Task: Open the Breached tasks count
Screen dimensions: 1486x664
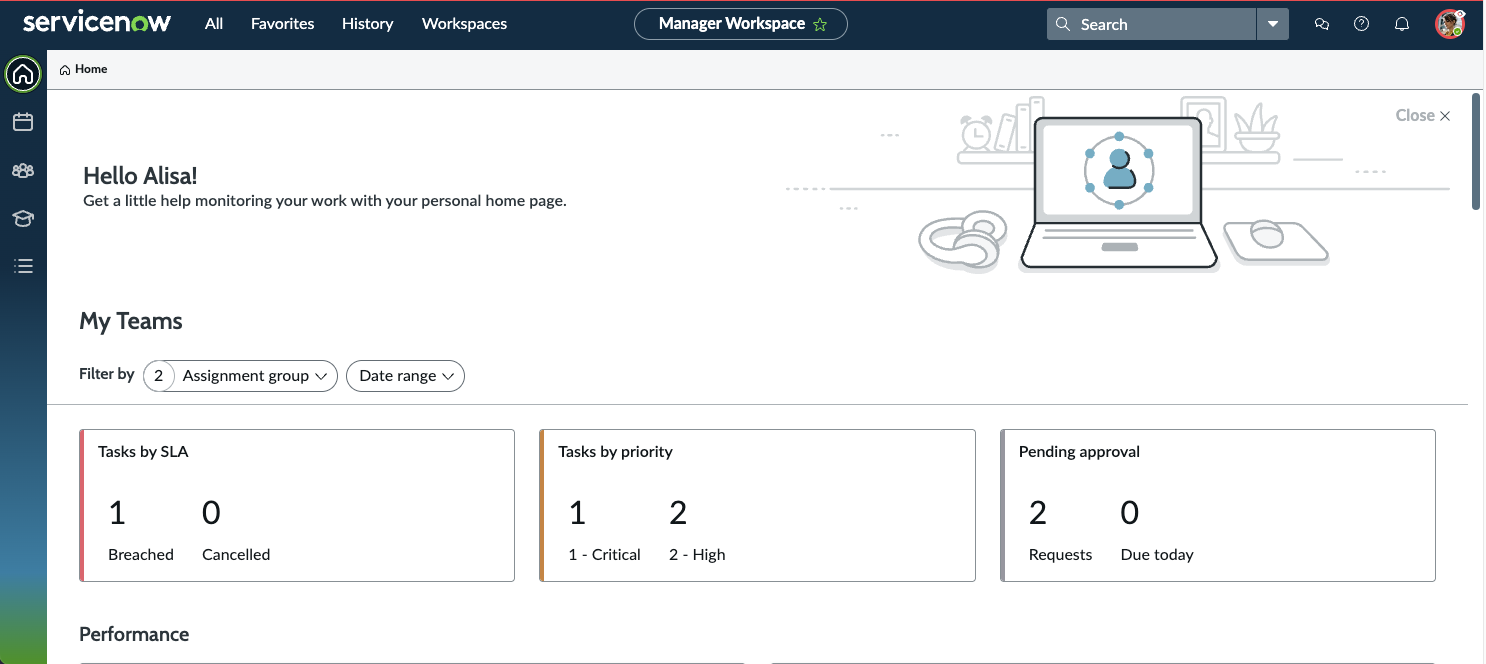Action: (x=118, y=514)
